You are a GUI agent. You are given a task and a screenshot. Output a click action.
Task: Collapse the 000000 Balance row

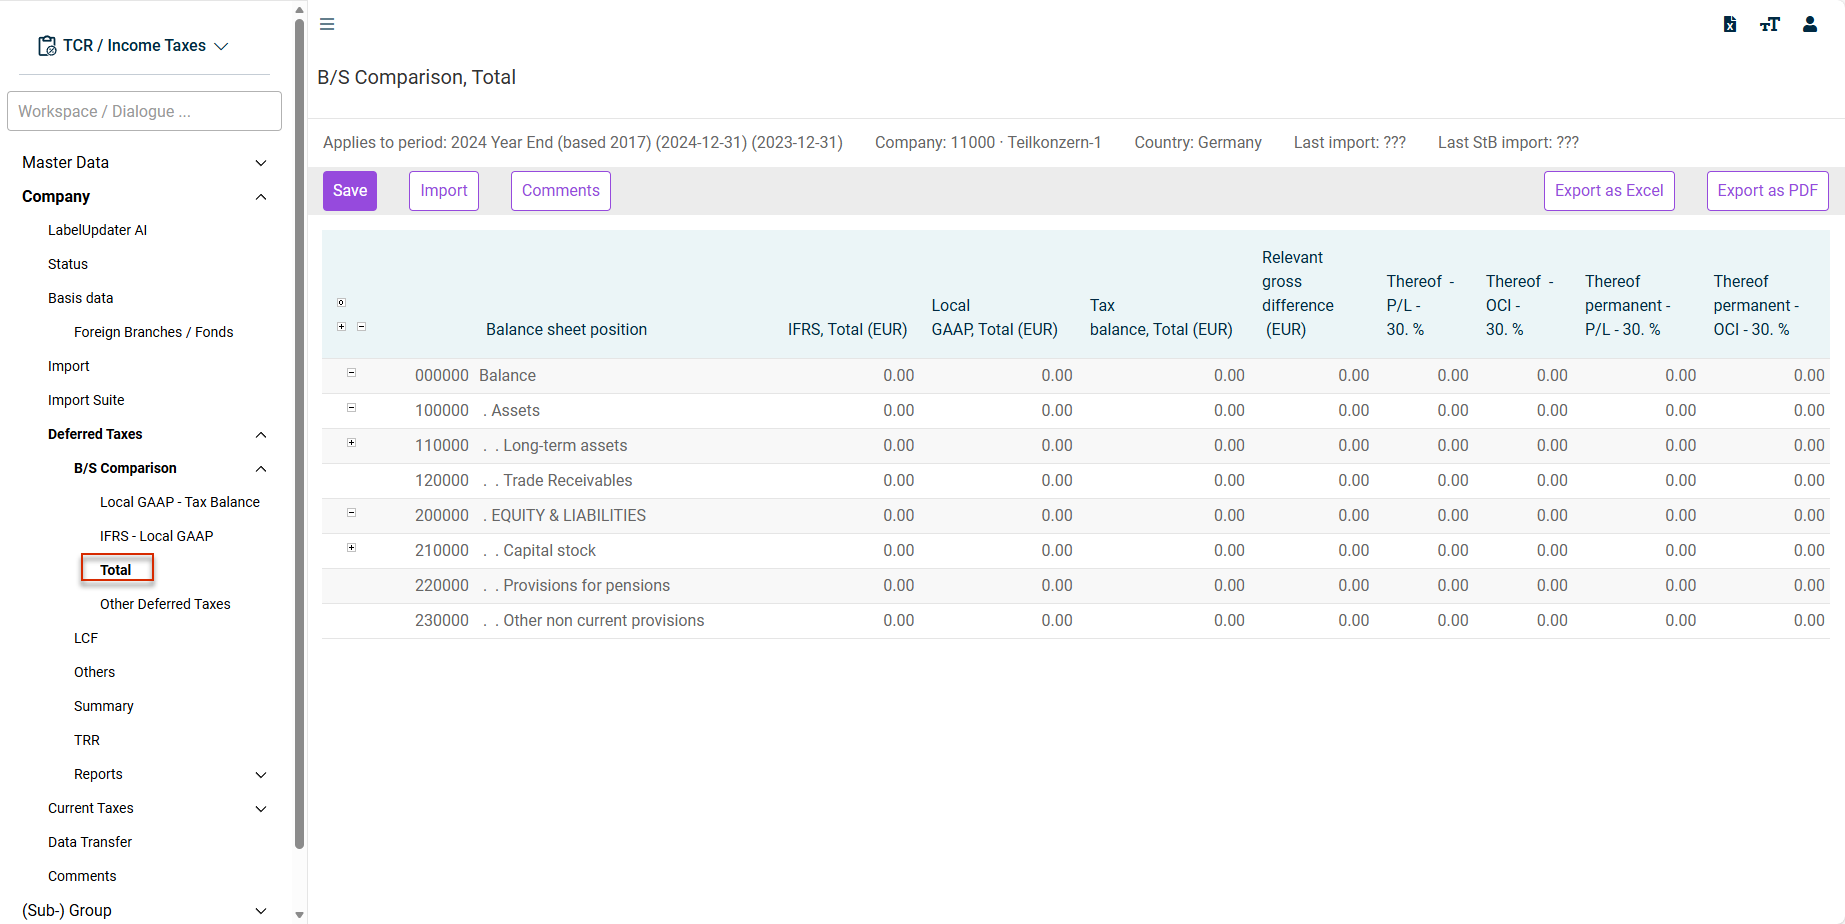click(352, 373)
